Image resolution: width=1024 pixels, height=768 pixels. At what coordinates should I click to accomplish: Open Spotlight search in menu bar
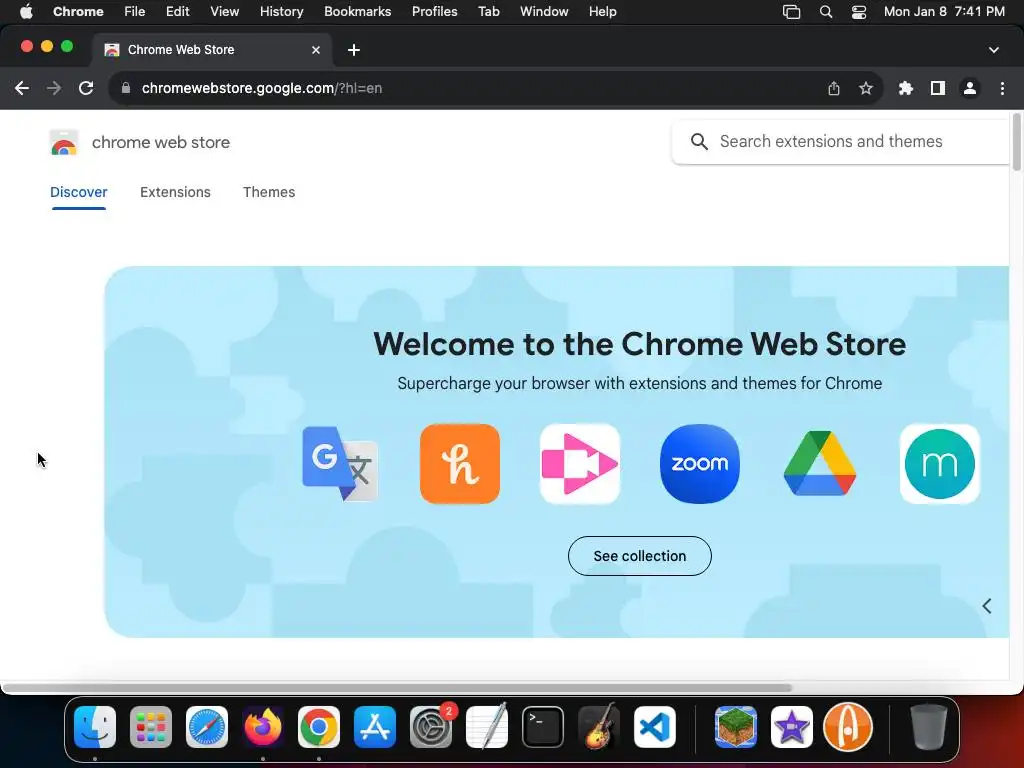coord(825,12)
